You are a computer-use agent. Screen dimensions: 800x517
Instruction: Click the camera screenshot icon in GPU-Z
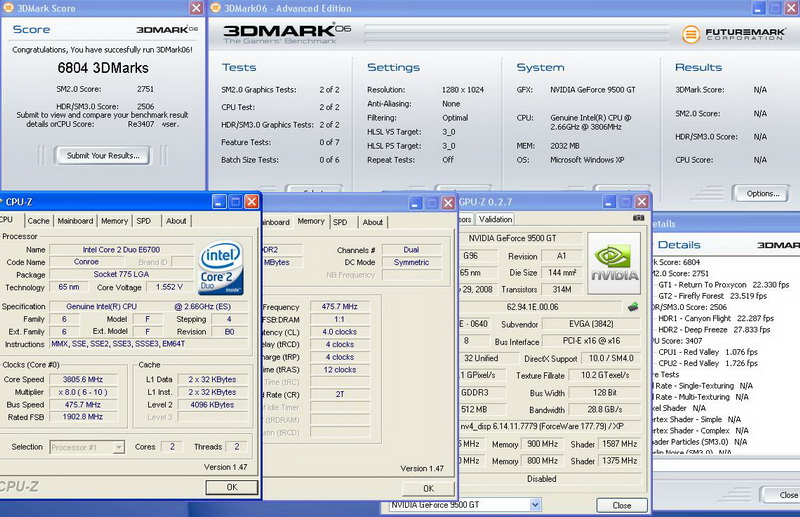638,218
